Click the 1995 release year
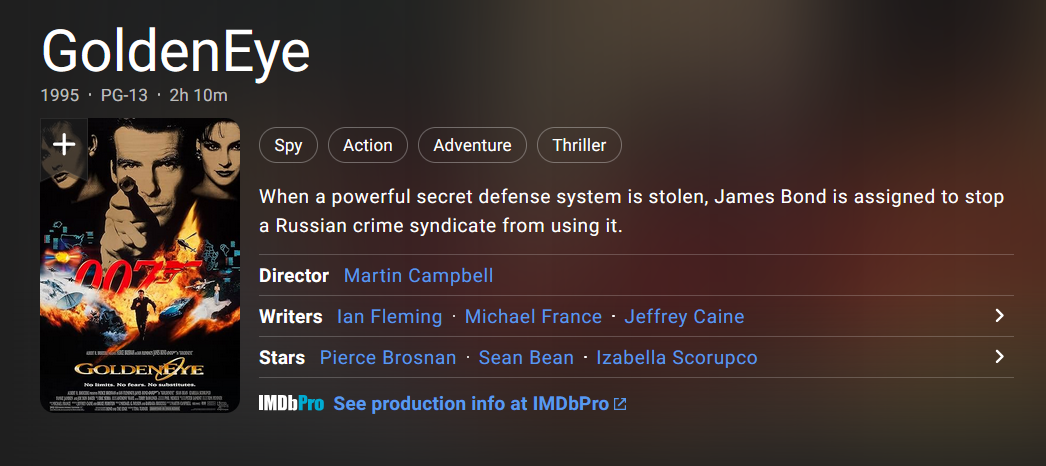This screenshot has width=1046, height=466. (59, 96)
